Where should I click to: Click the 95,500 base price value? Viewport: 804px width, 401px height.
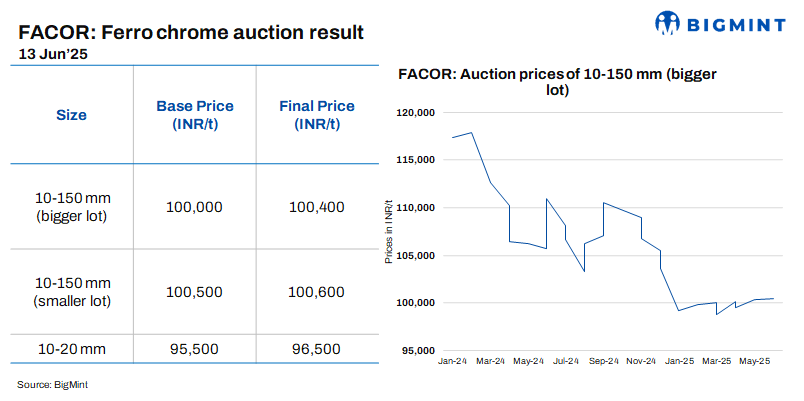[196, 349]
